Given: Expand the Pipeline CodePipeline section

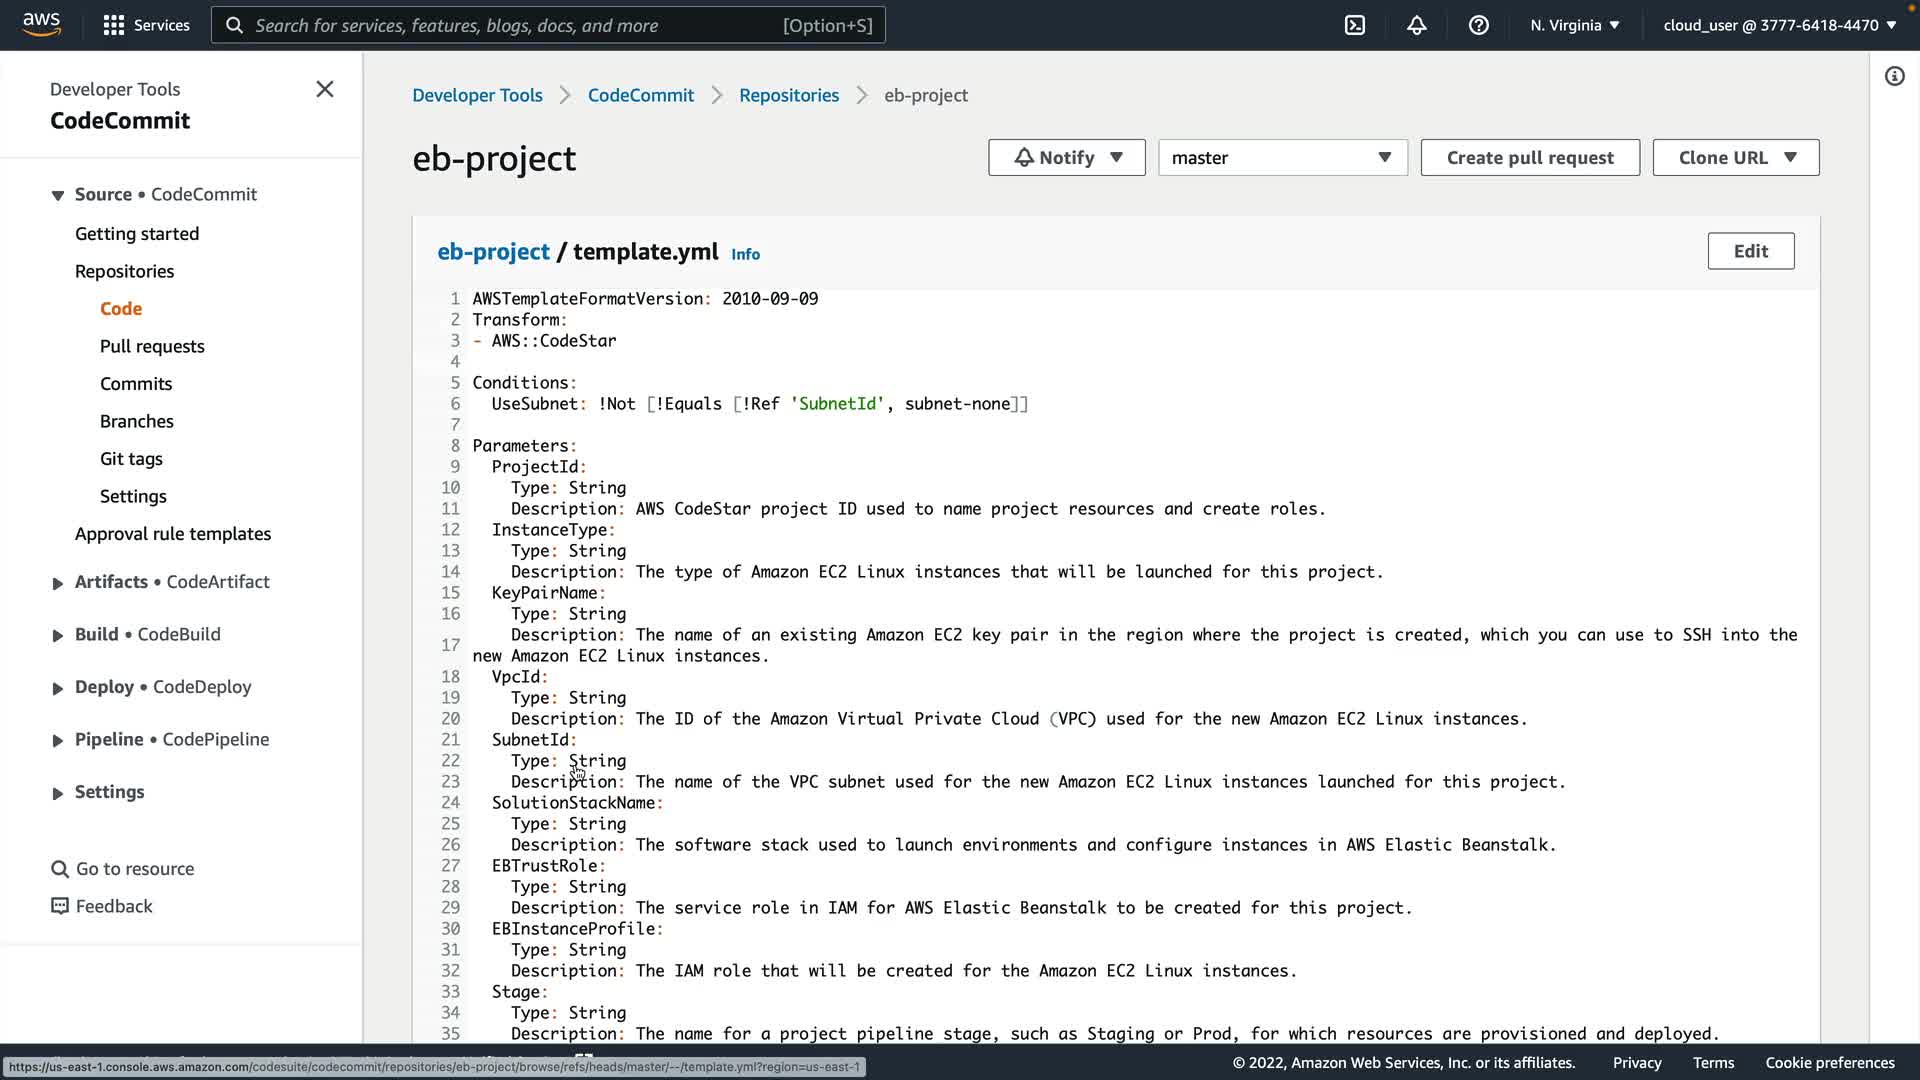Looking at the screenshot, I should click(58, 740).
